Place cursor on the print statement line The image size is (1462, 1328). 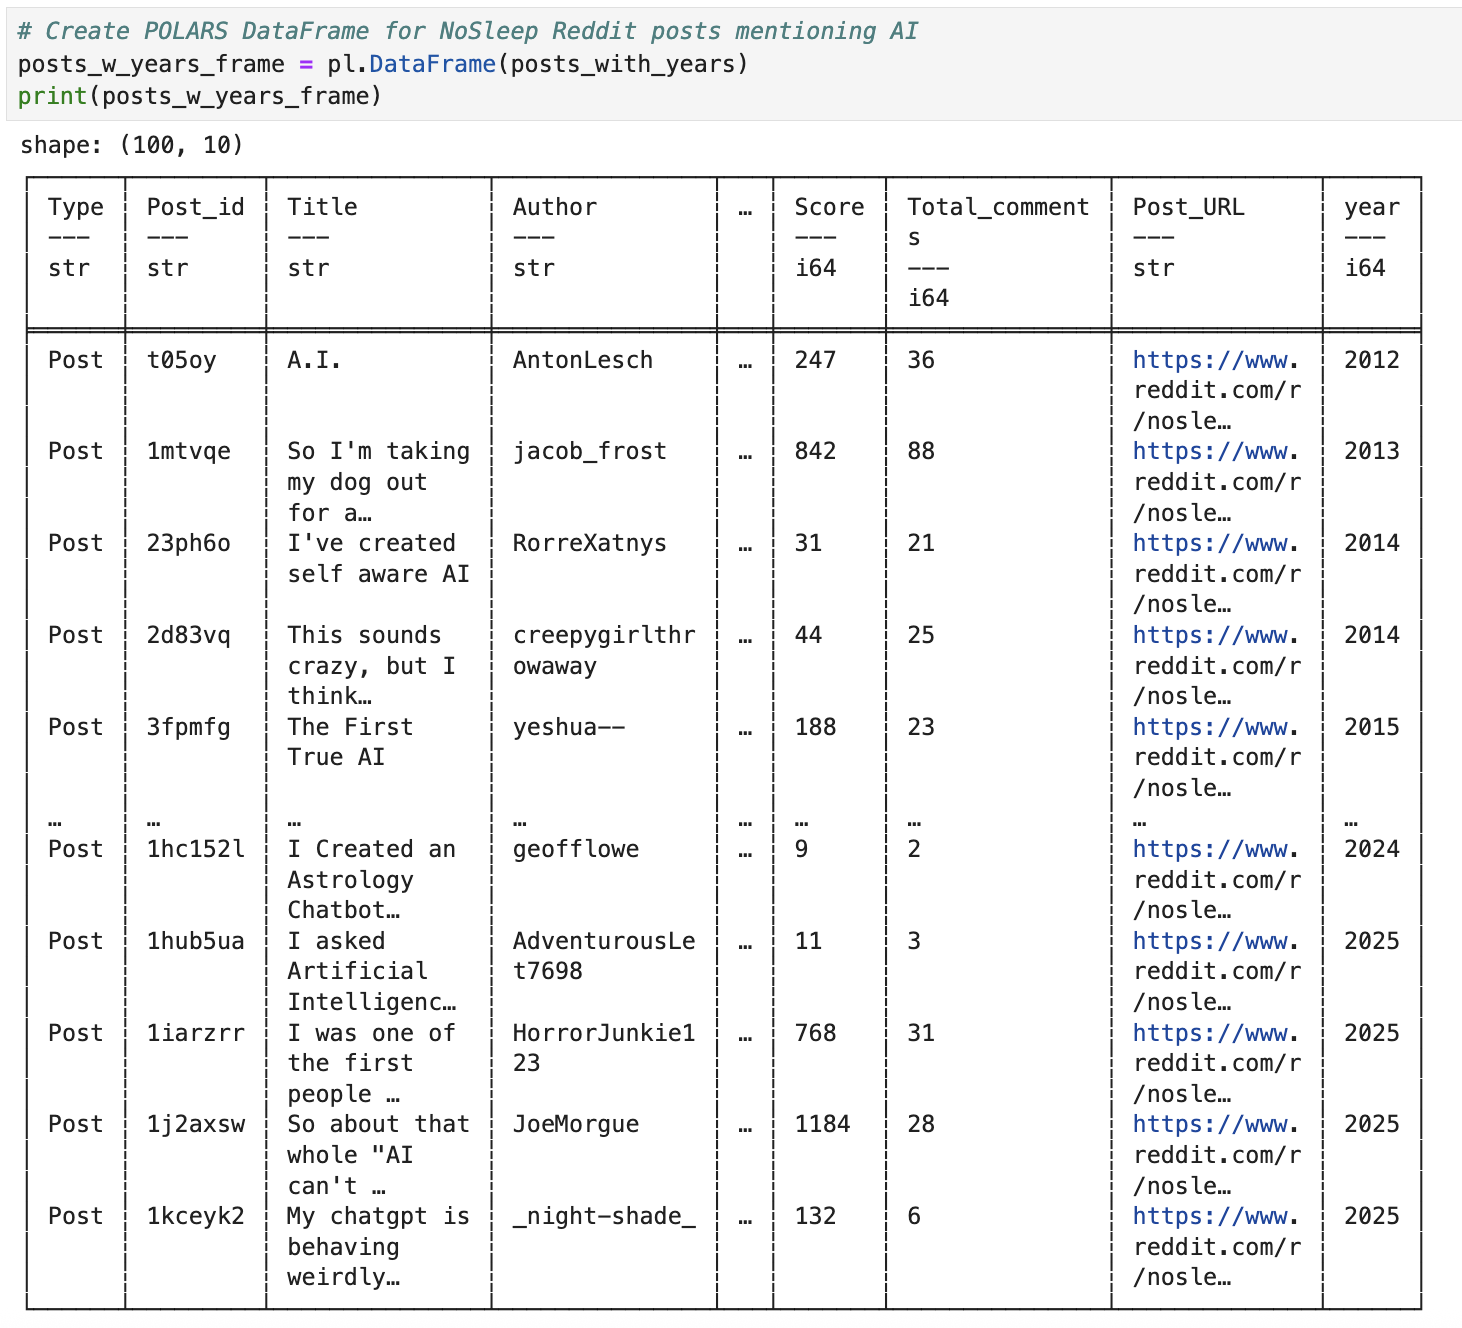(200, 97)
